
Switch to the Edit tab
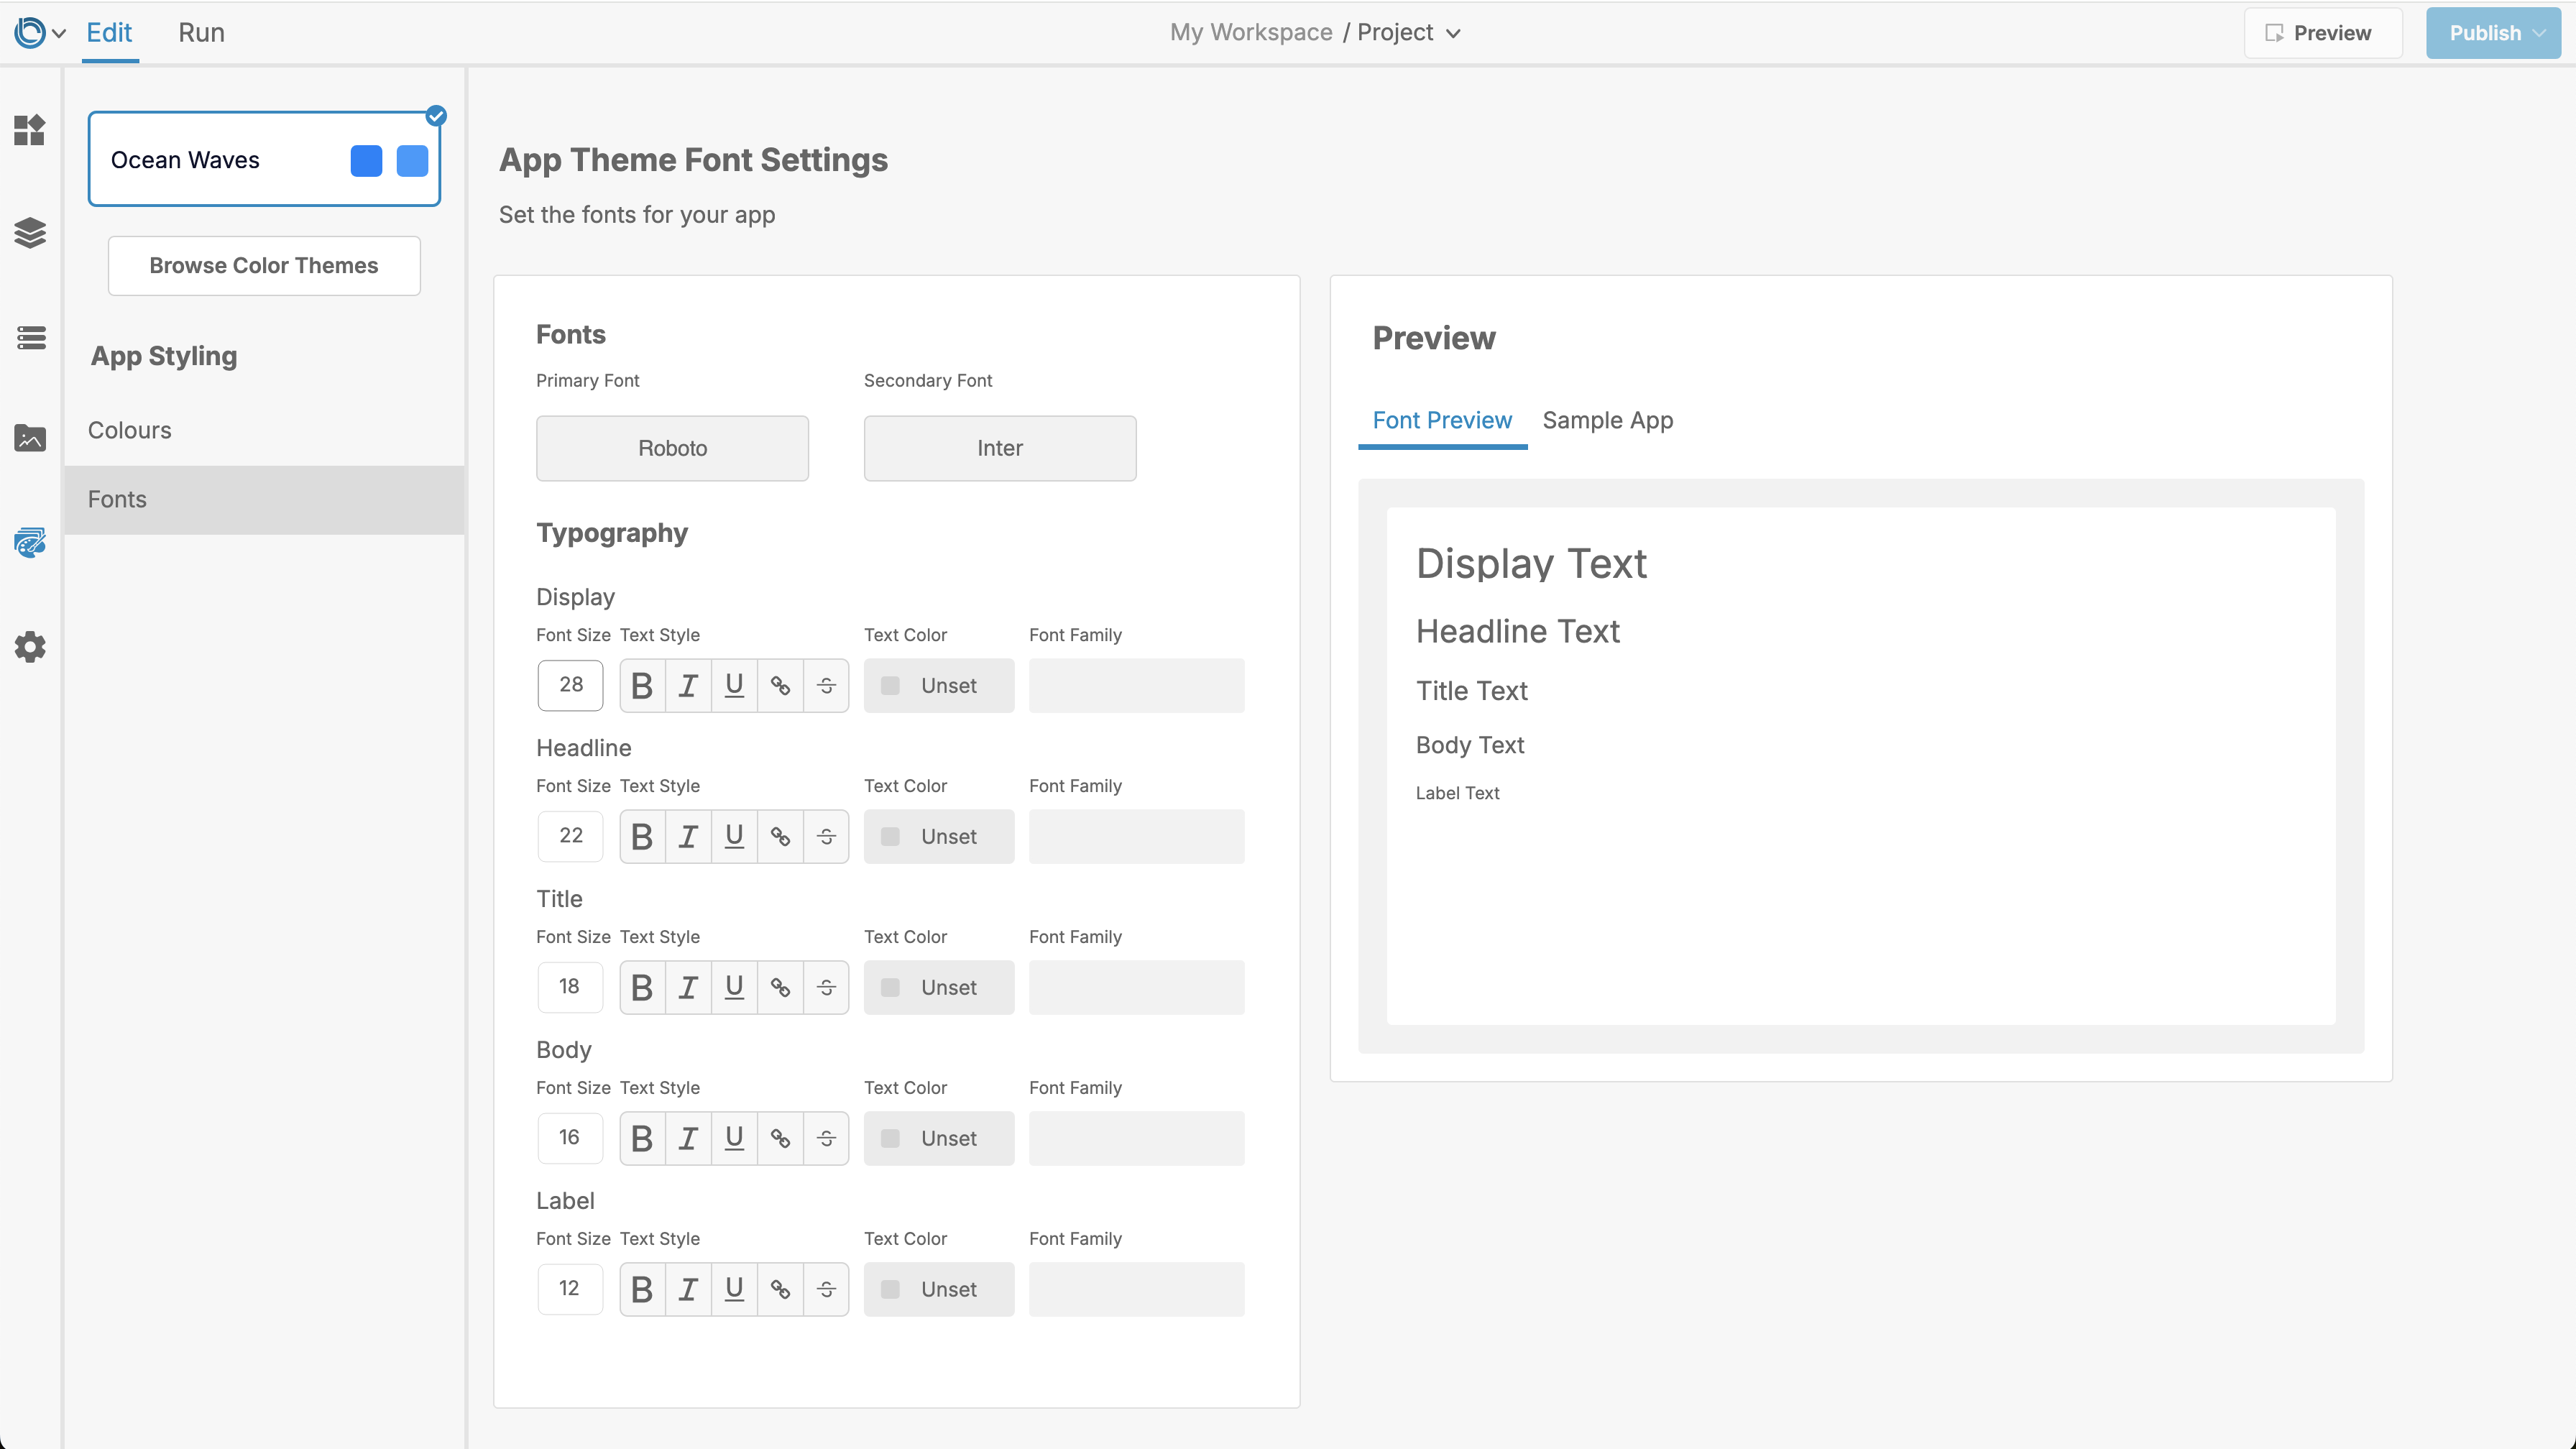[109, 33]
